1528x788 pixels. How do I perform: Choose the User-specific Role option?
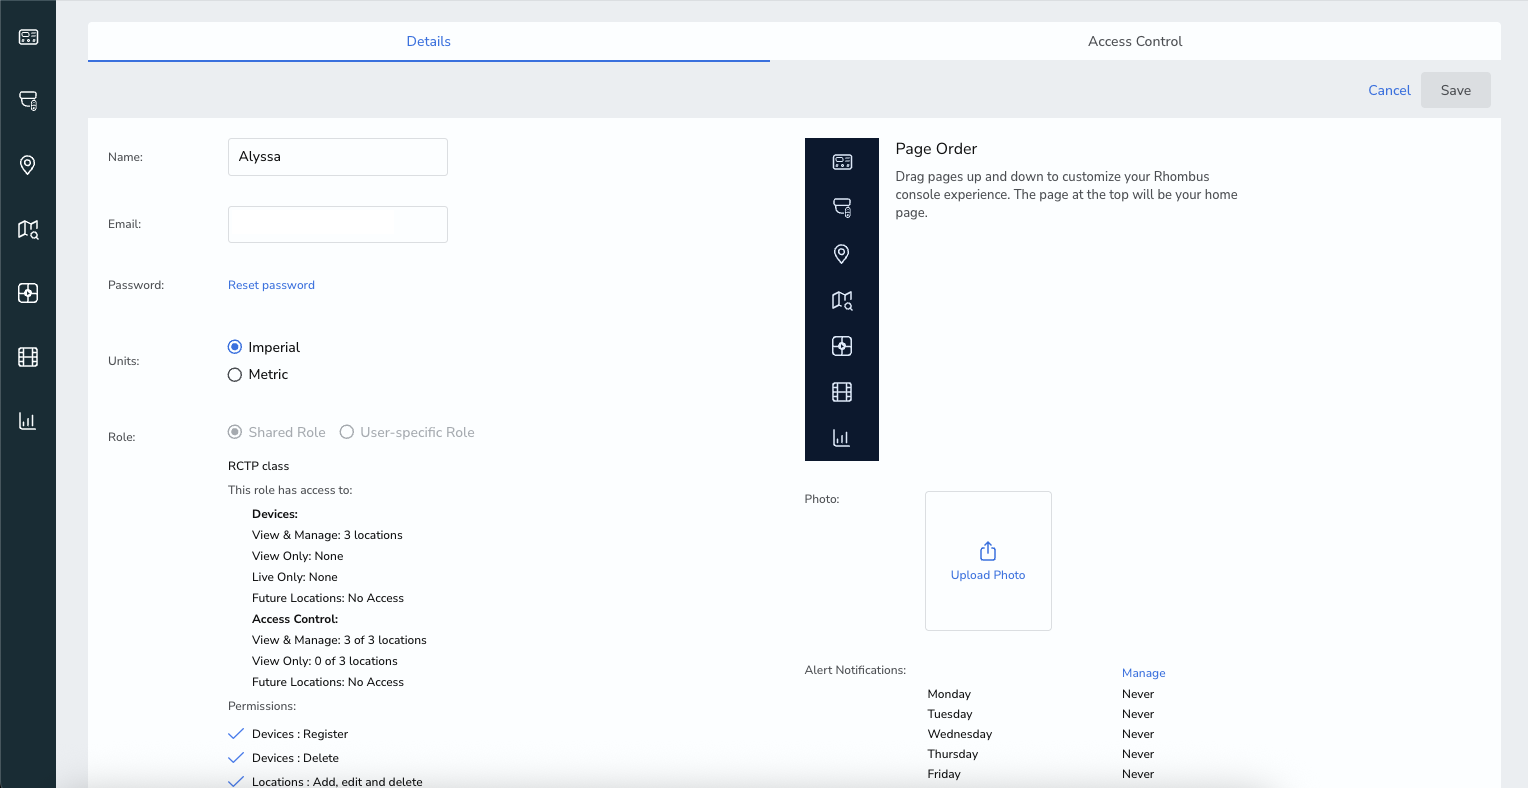(x=347, y=432)
